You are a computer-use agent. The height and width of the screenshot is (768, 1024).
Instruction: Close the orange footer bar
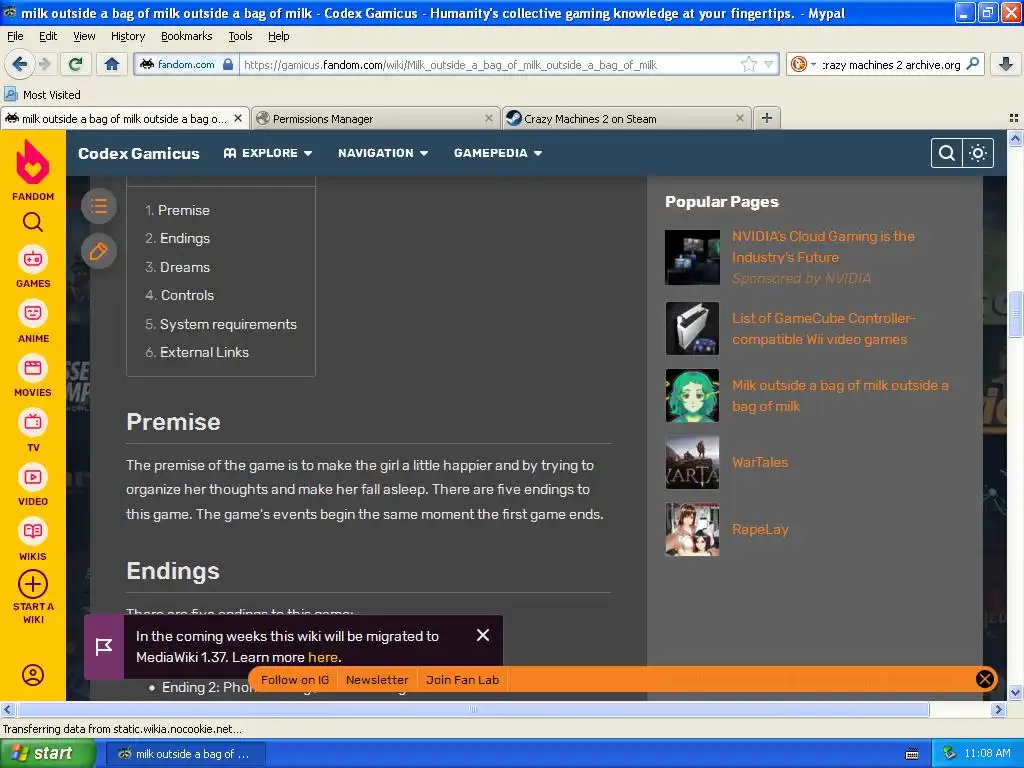(x=985, y=679)
